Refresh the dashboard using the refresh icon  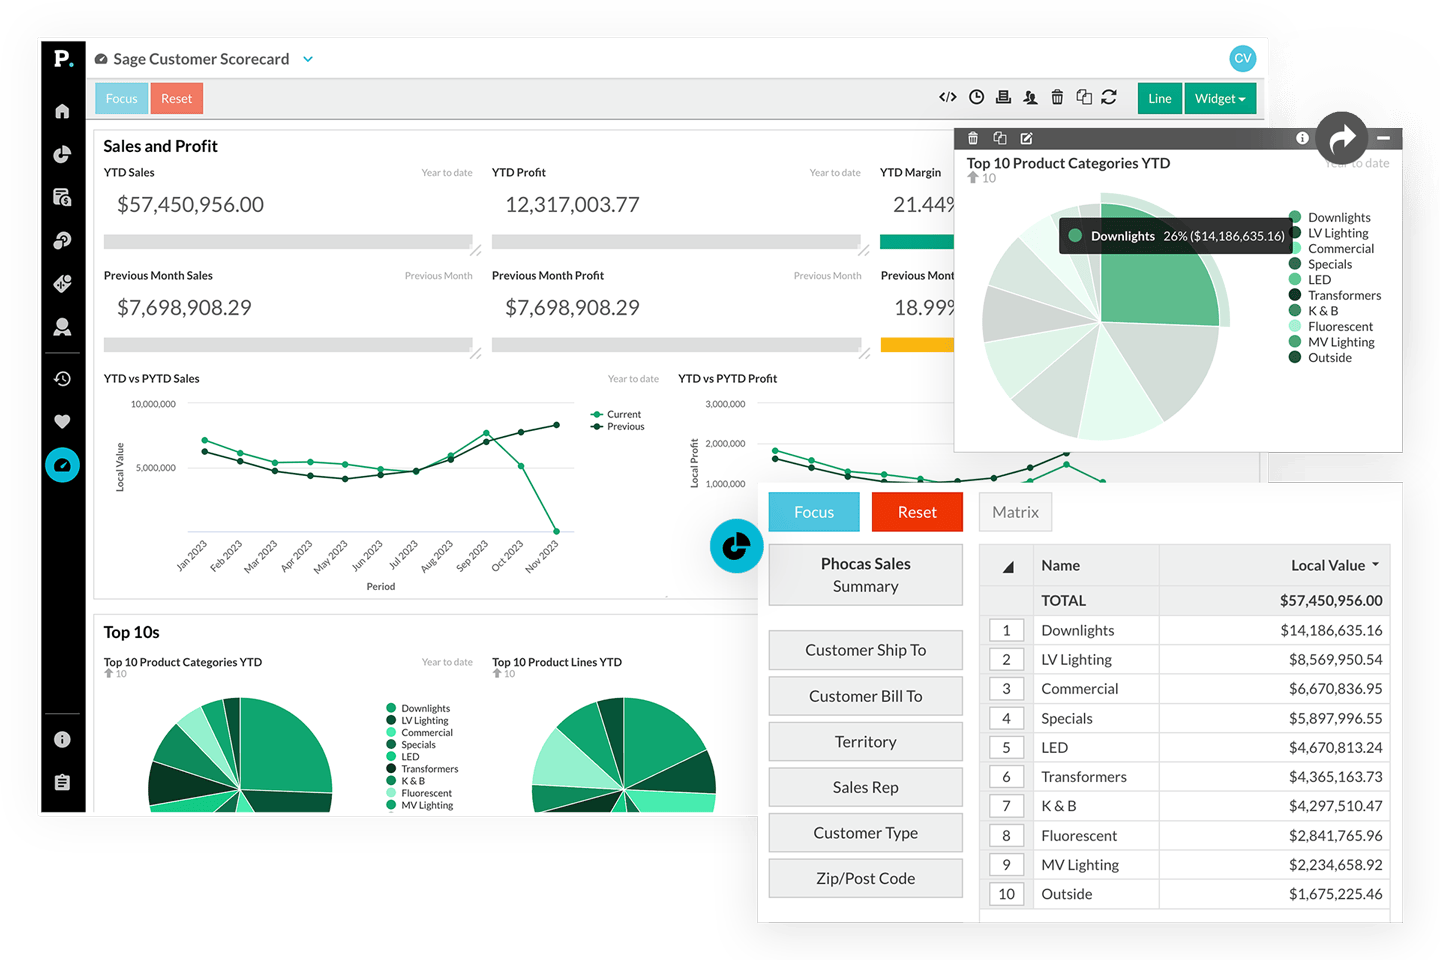tap(1109, 96)
